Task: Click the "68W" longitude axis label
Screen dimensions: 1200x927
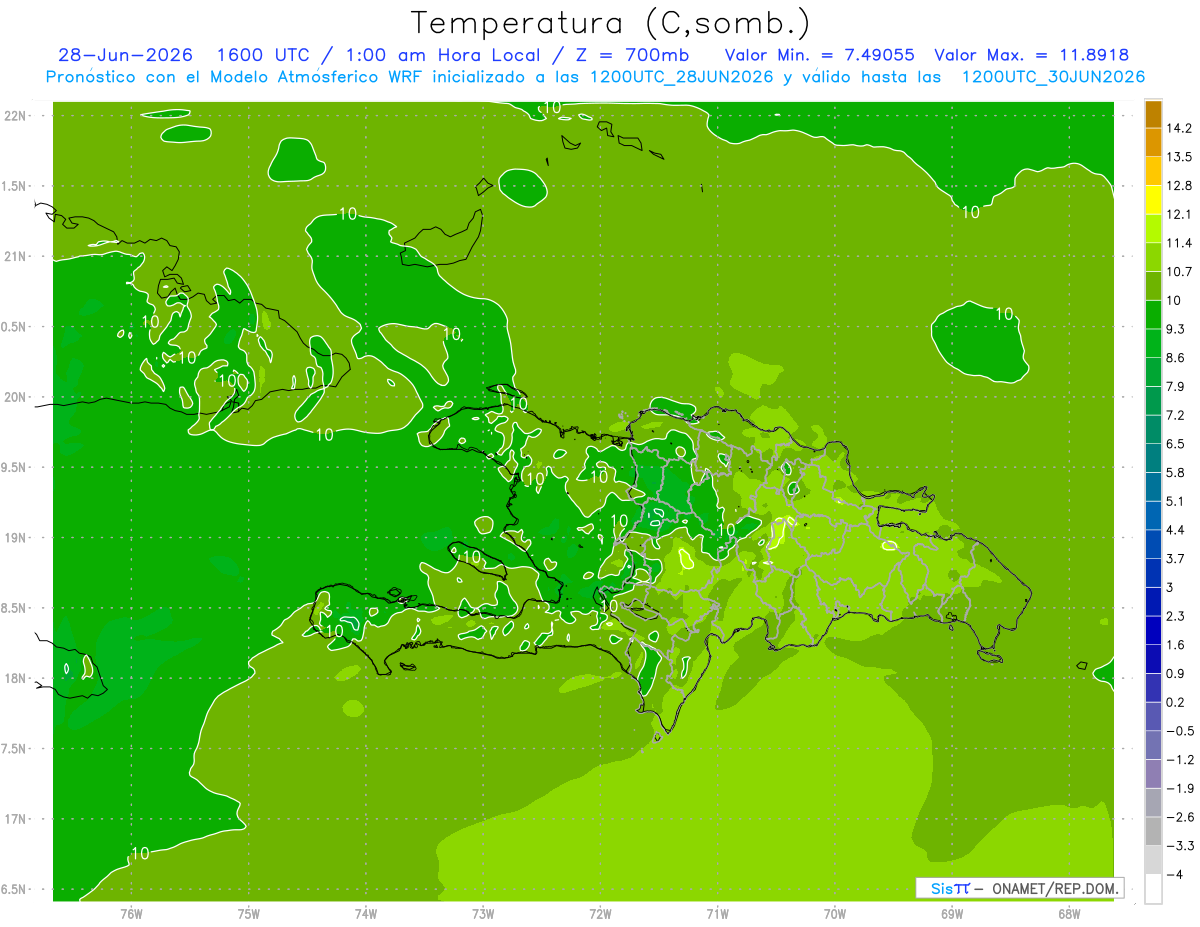Action: coord(1069,915)
